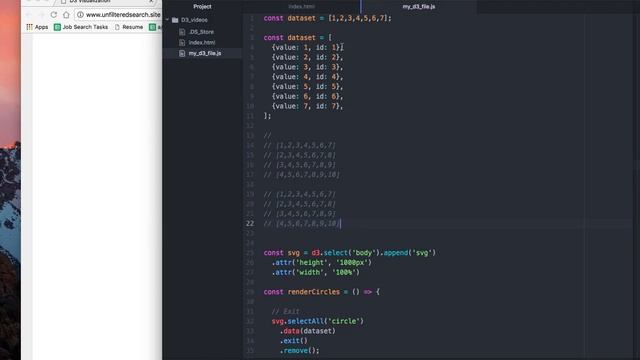Open .DS_Store in the project tree

tap(201, 31)
